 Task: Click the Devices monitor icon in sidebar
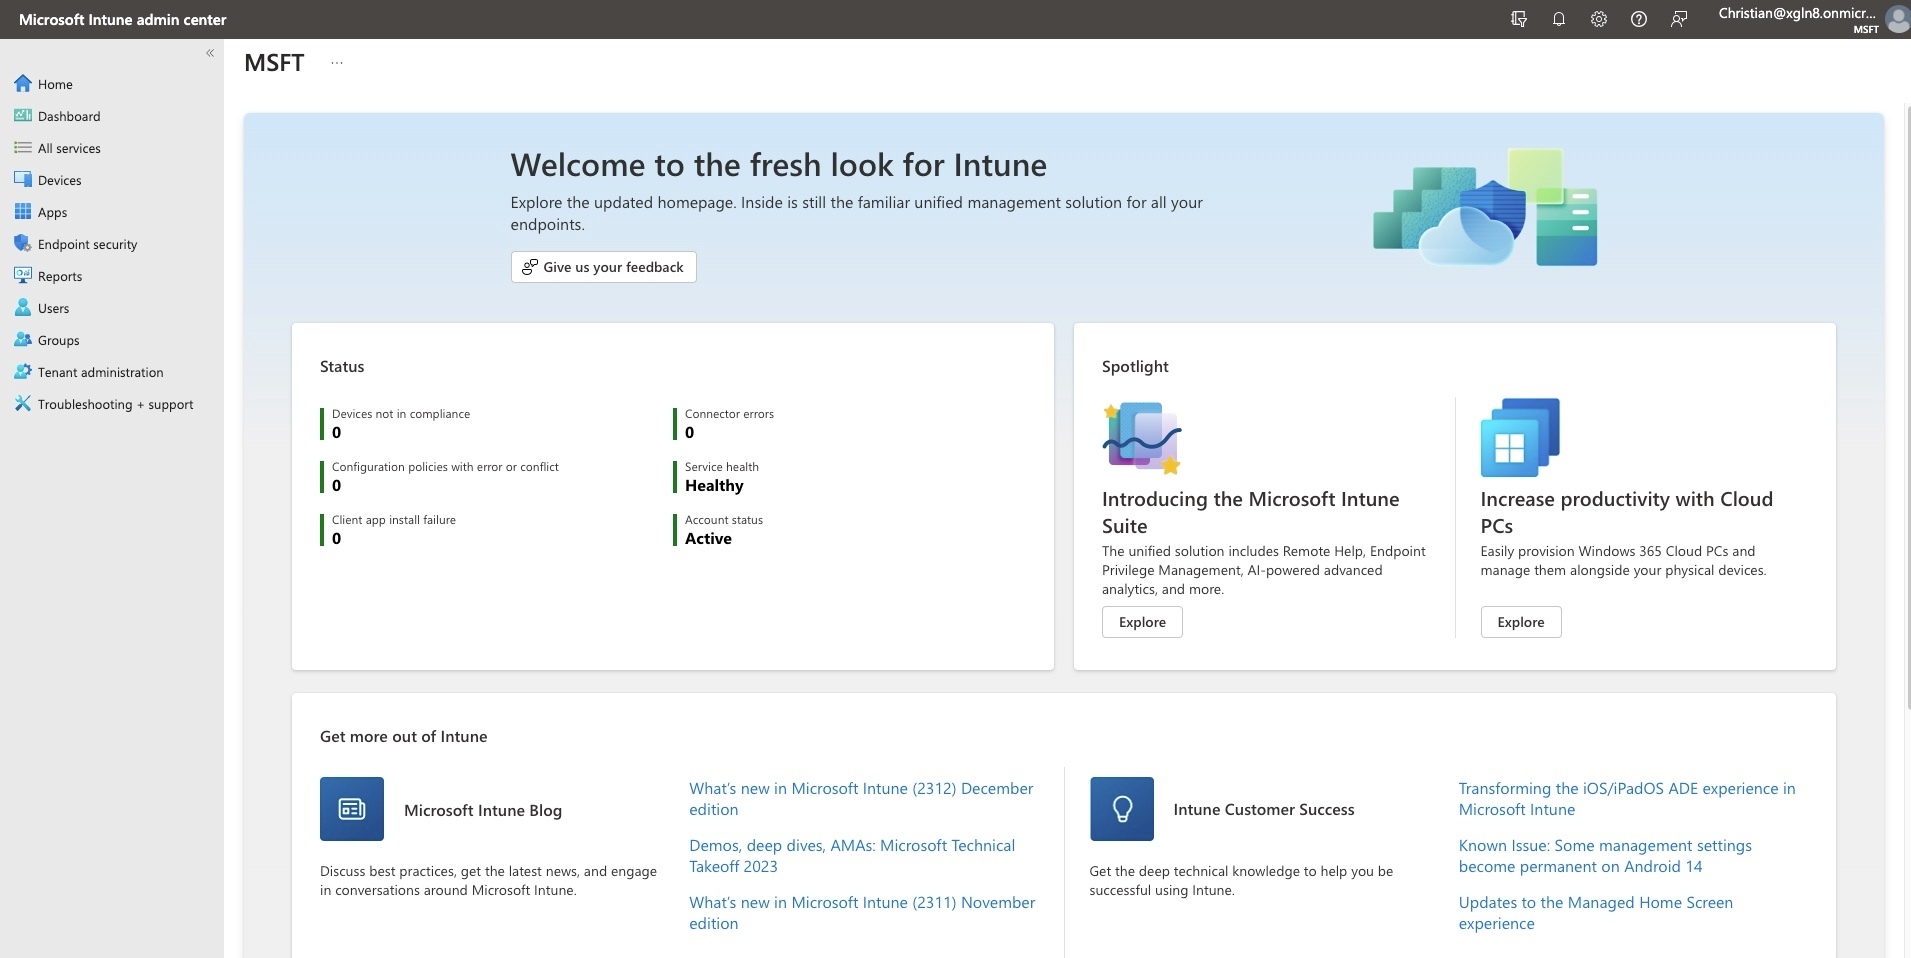pyautogui.click(x=23, y=180)
